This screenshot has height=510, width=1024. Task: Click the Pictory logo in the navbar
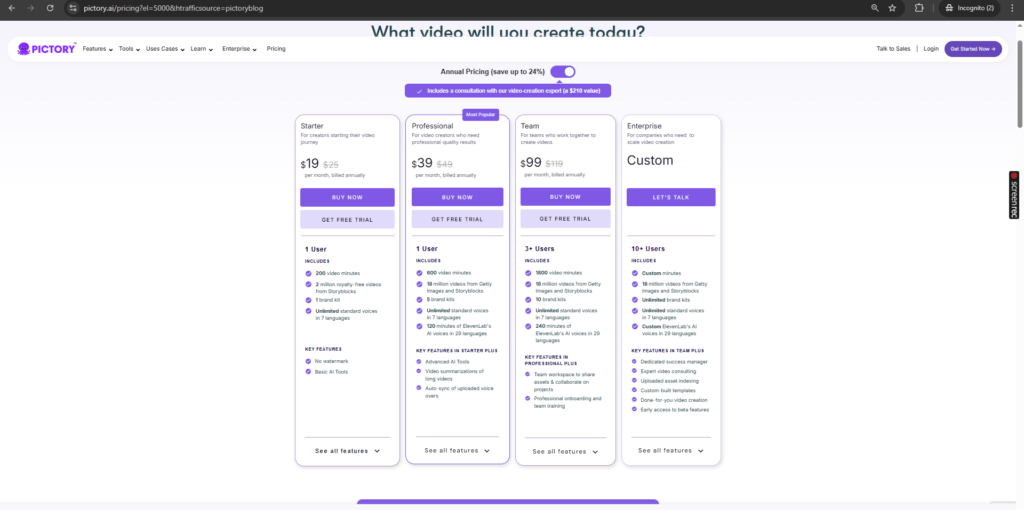(46, 48)
